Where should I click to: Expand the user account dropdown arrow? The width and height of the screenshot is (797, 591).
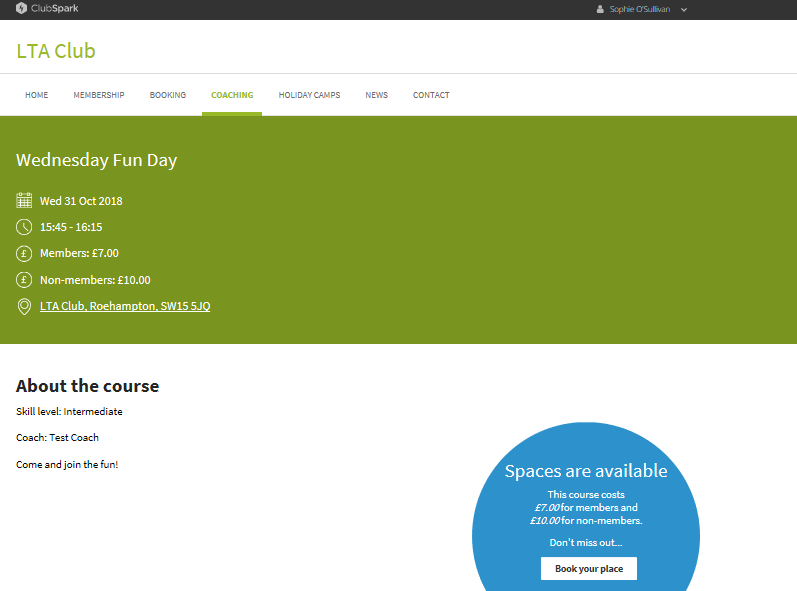[x=684, y=9]
